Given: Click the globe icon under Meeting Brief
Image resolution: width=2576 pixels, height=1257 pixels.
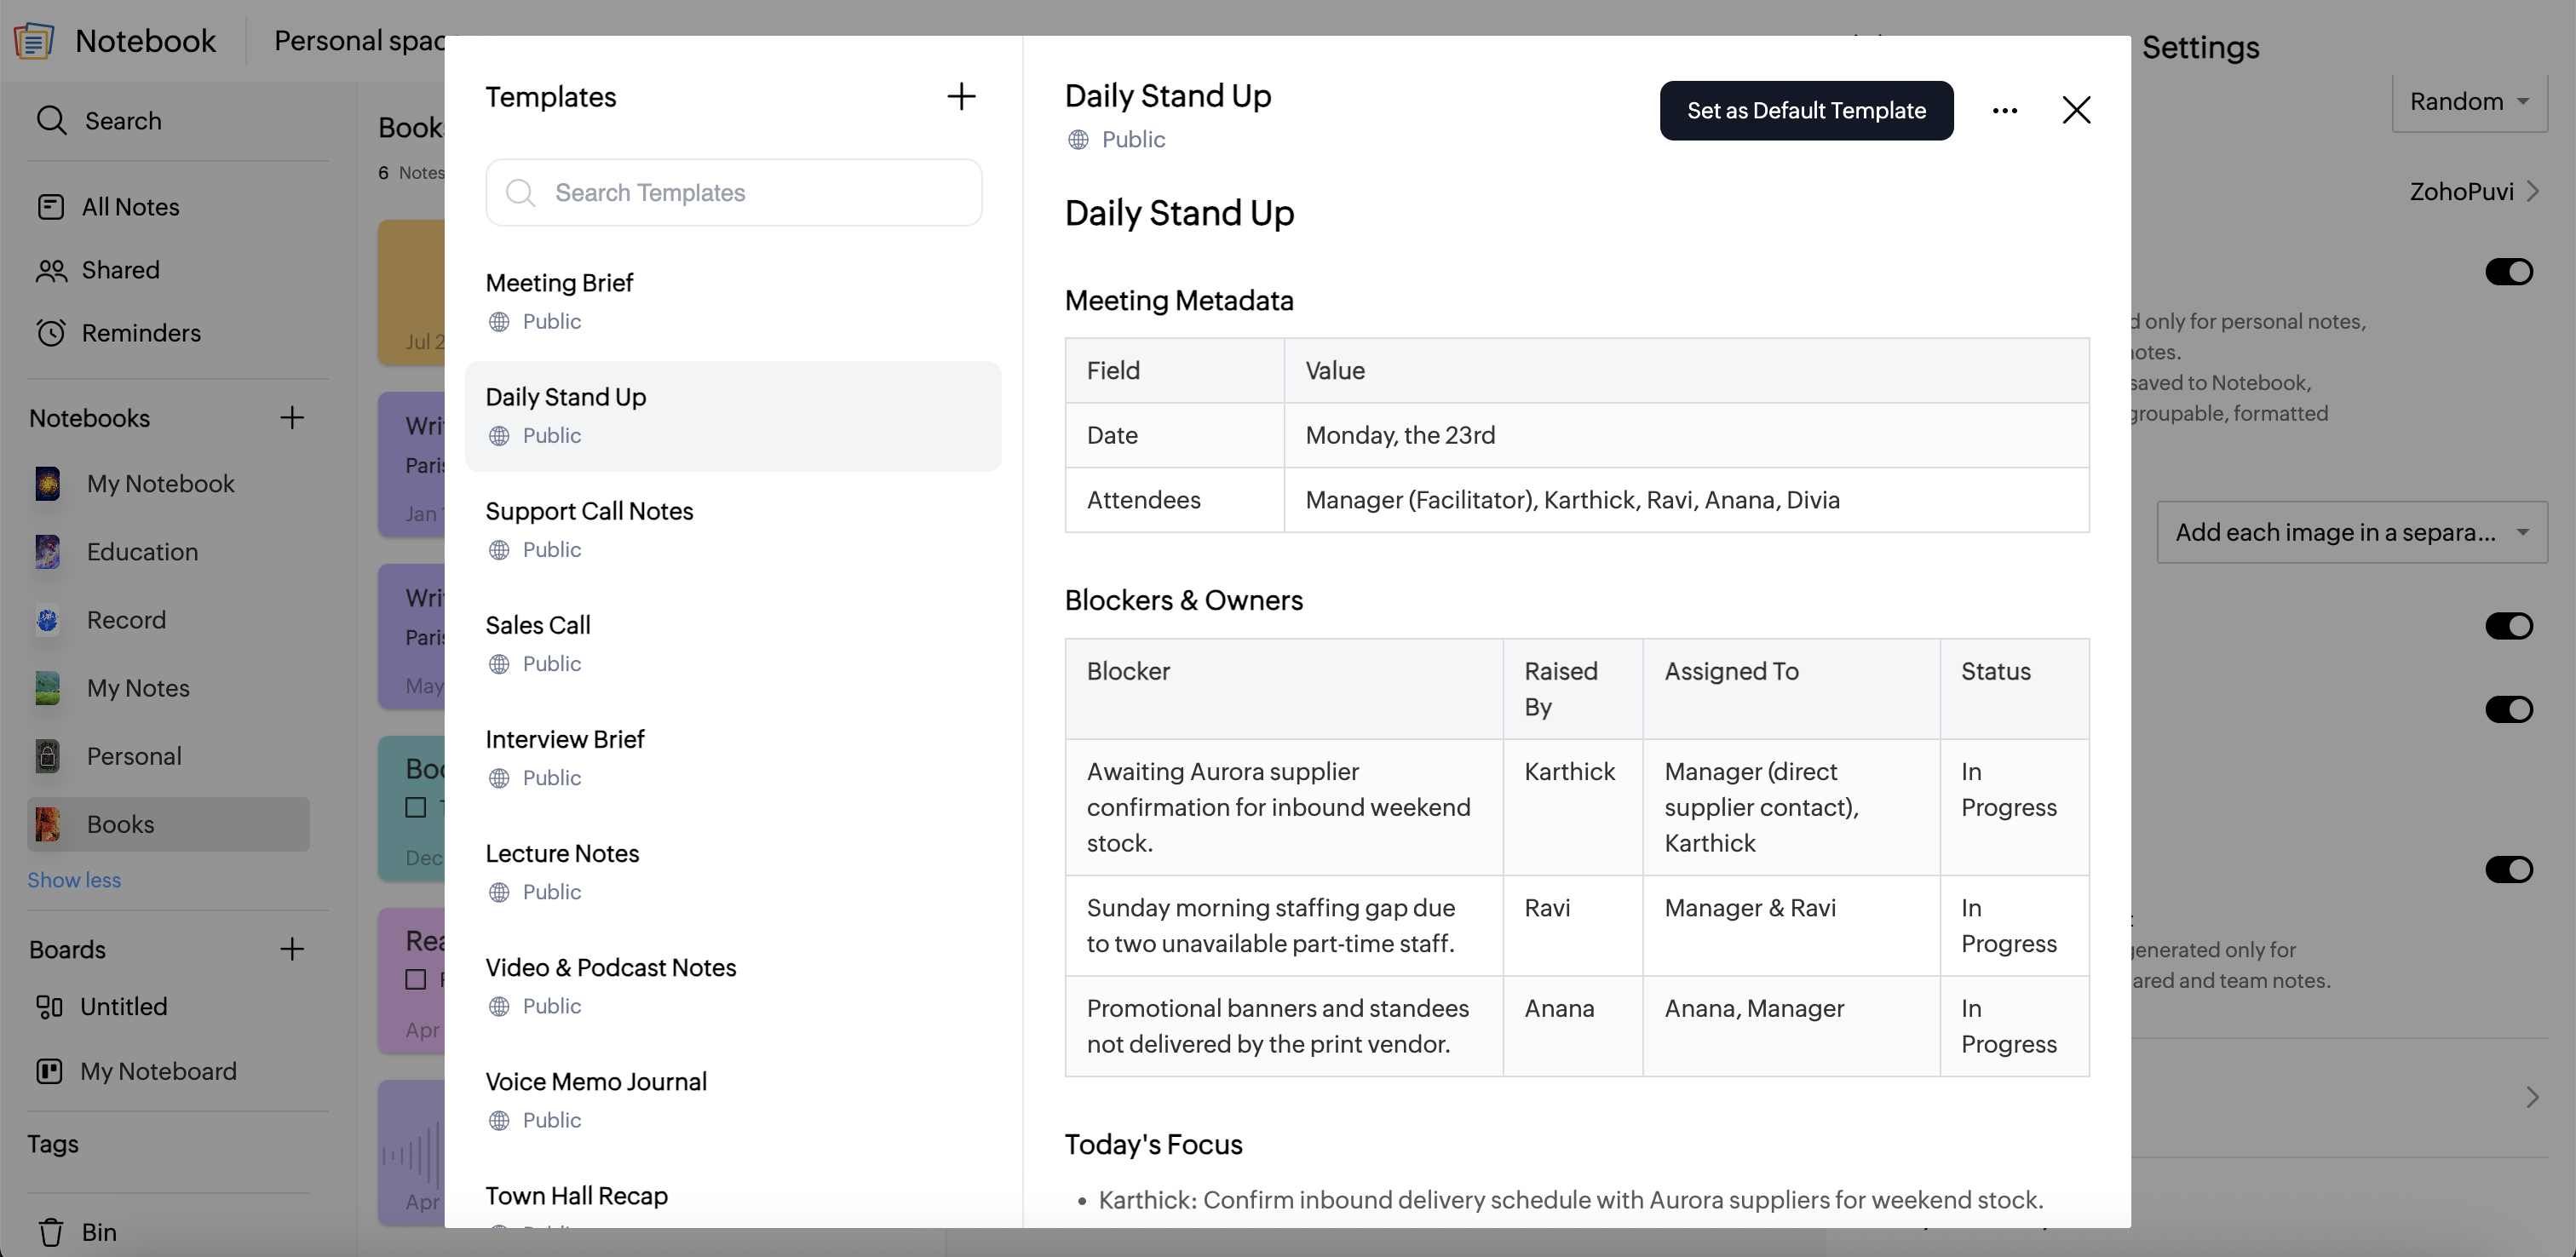Looking at the screenshot, I should pyautogui.click(x=499, y=322).
